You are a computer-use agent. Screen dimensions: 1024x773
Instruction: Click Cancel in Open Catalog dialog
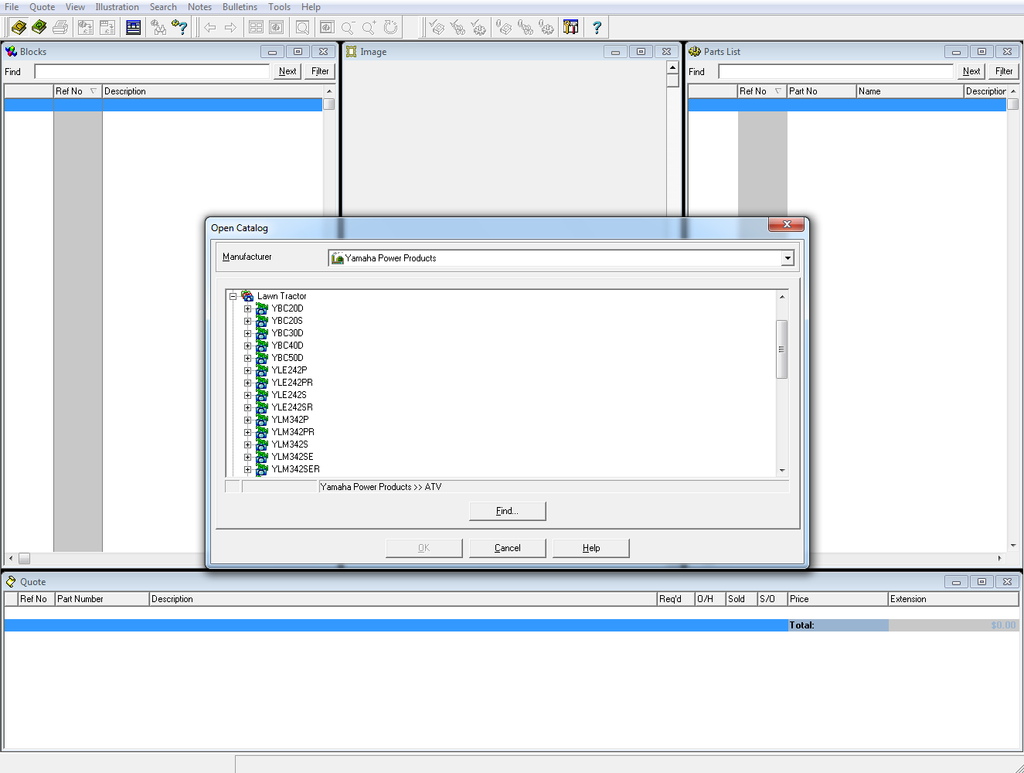click(x=507, y=548)
